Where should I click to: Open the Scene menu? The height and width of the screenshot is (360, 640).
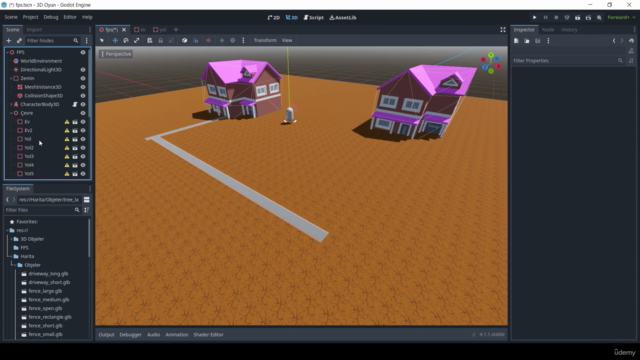(x=11, y=17)
